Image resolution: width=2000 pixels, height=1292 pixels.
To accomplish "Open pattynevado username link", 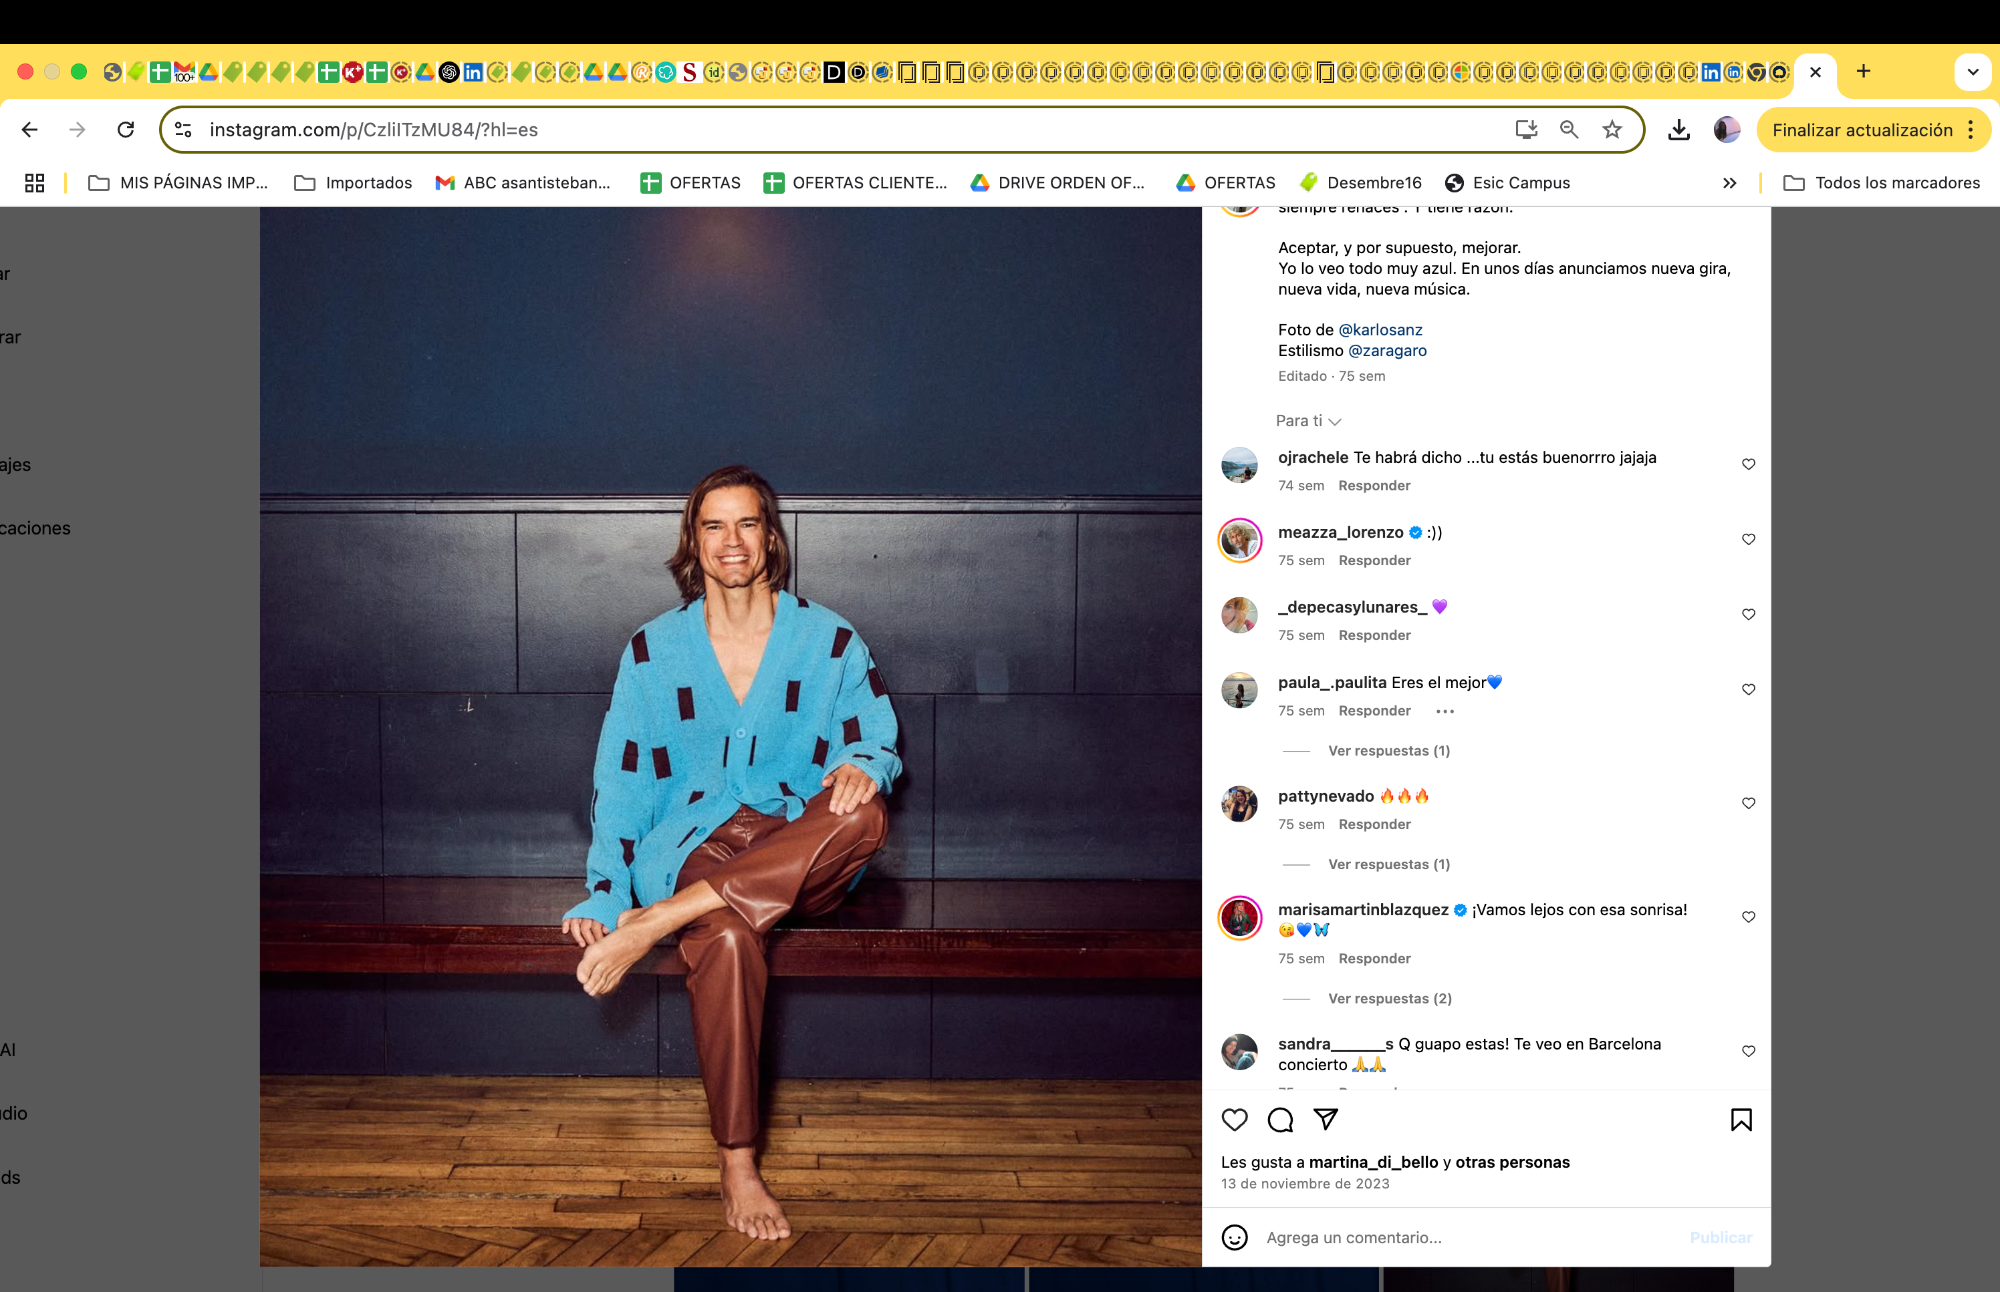I will click(x=1326, y=796).
